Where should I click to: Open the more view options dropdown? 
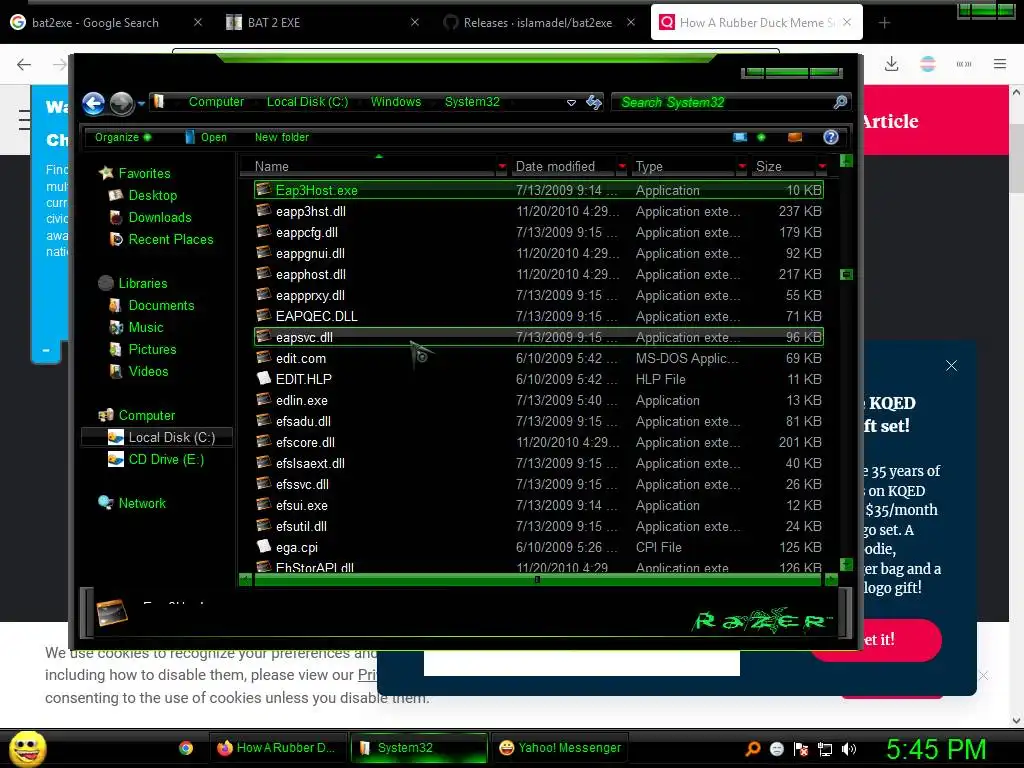click(x=761, y=137)
